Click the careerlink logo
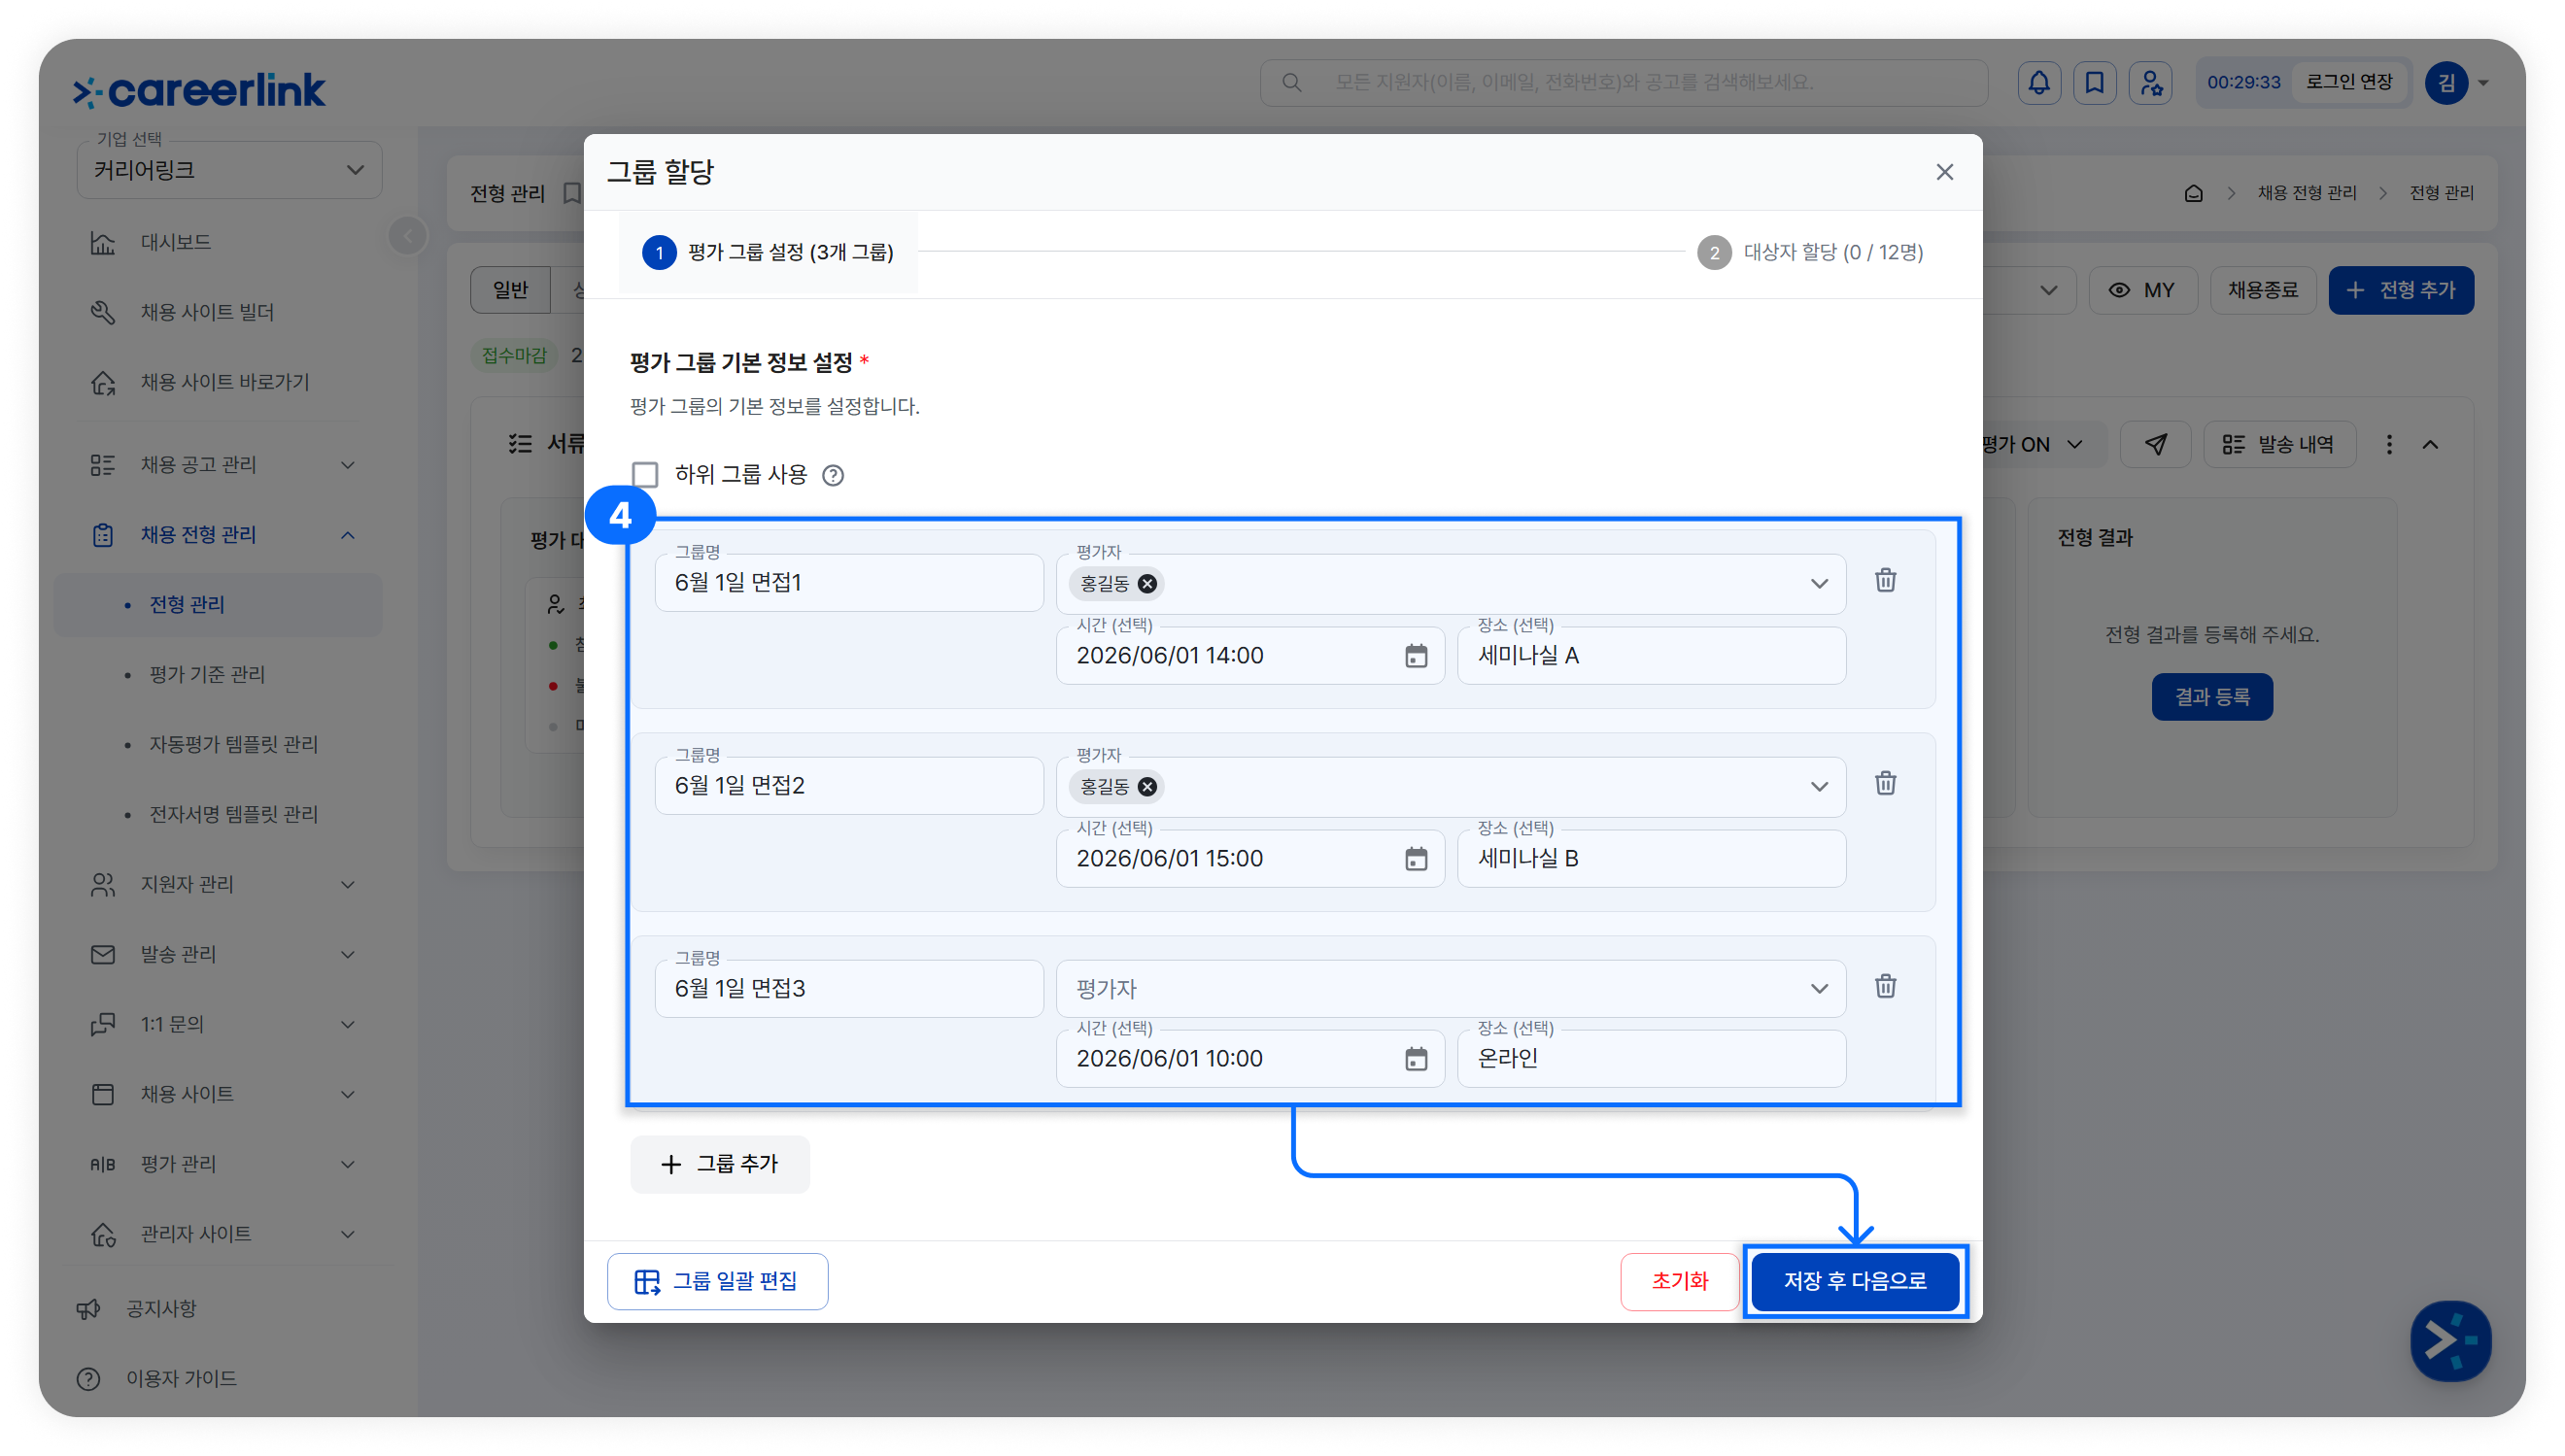 [x=199, y=90]
